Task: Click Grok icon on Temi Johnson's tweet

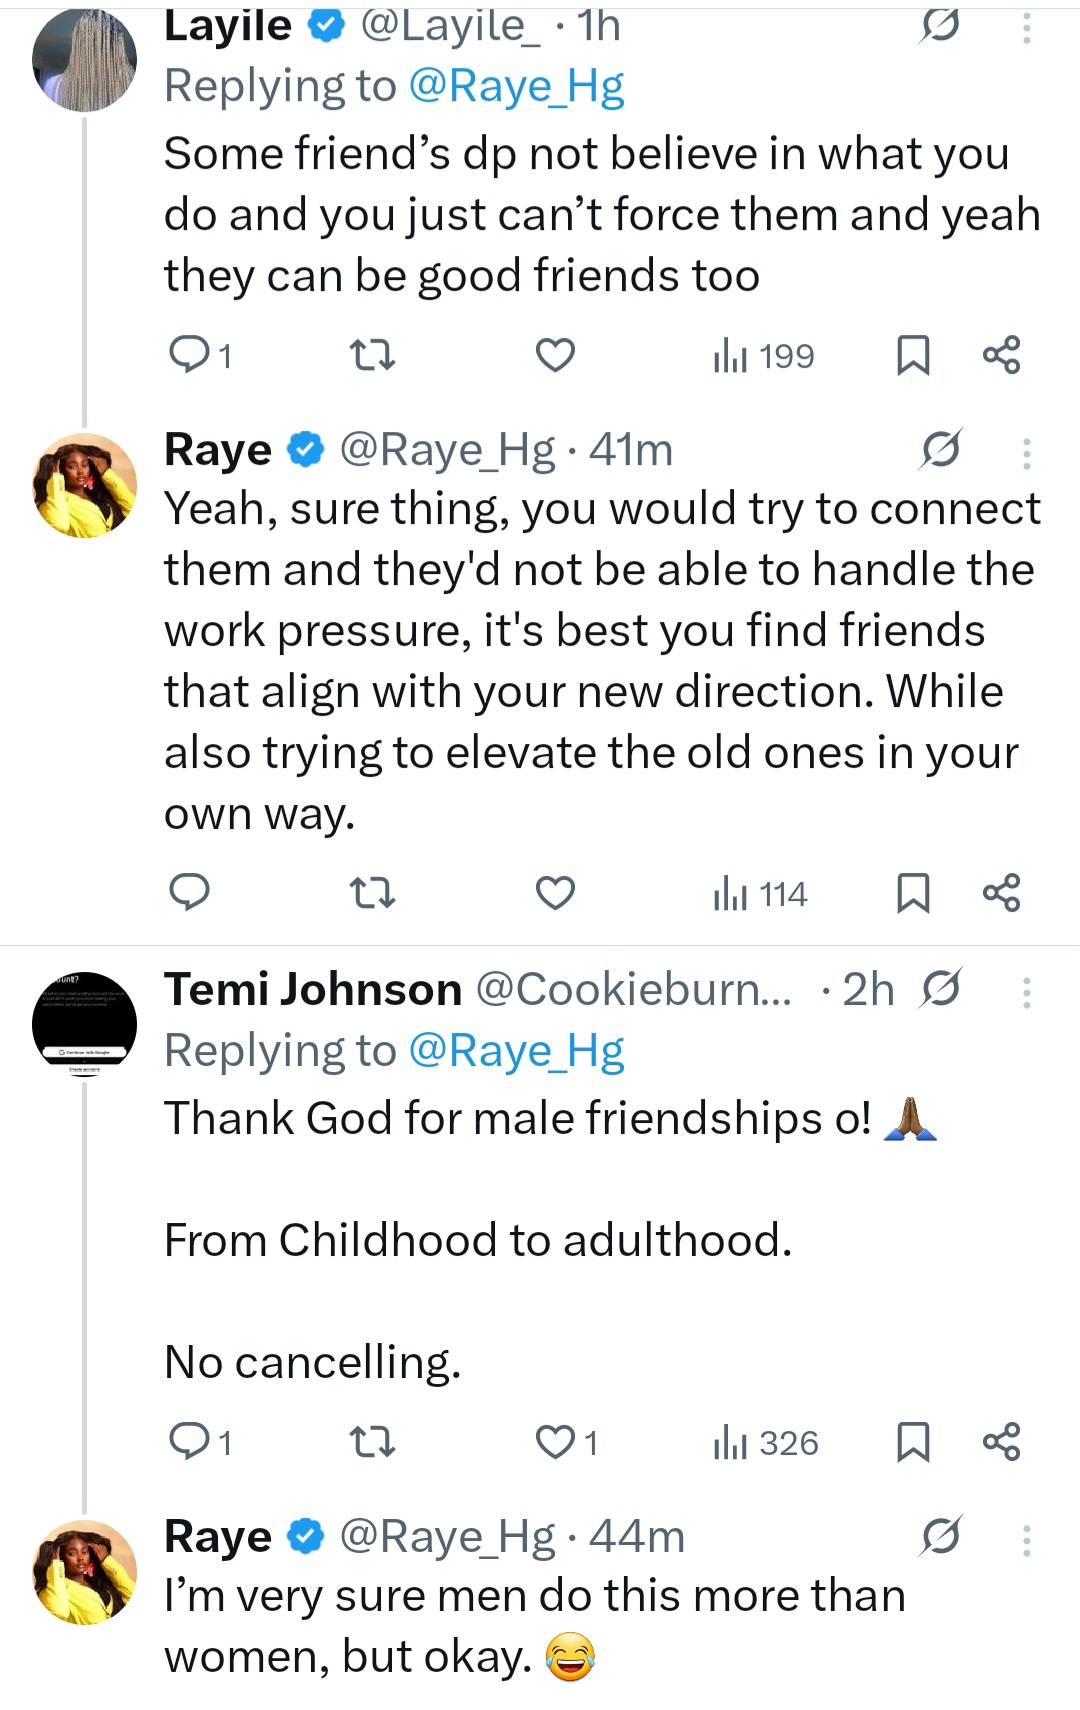Action: (941, 989)
